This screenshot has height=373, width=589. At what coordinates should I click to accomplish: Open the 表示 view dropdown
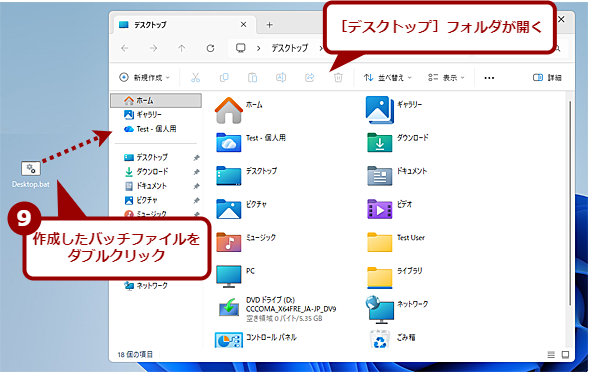(446, 78)
